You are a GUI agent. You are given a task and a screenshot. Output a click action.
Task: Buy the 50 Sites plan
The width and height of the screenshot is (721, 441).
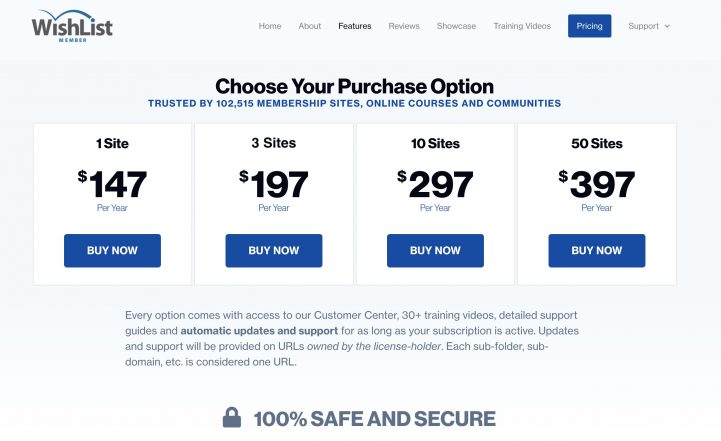tap(597, 251)
